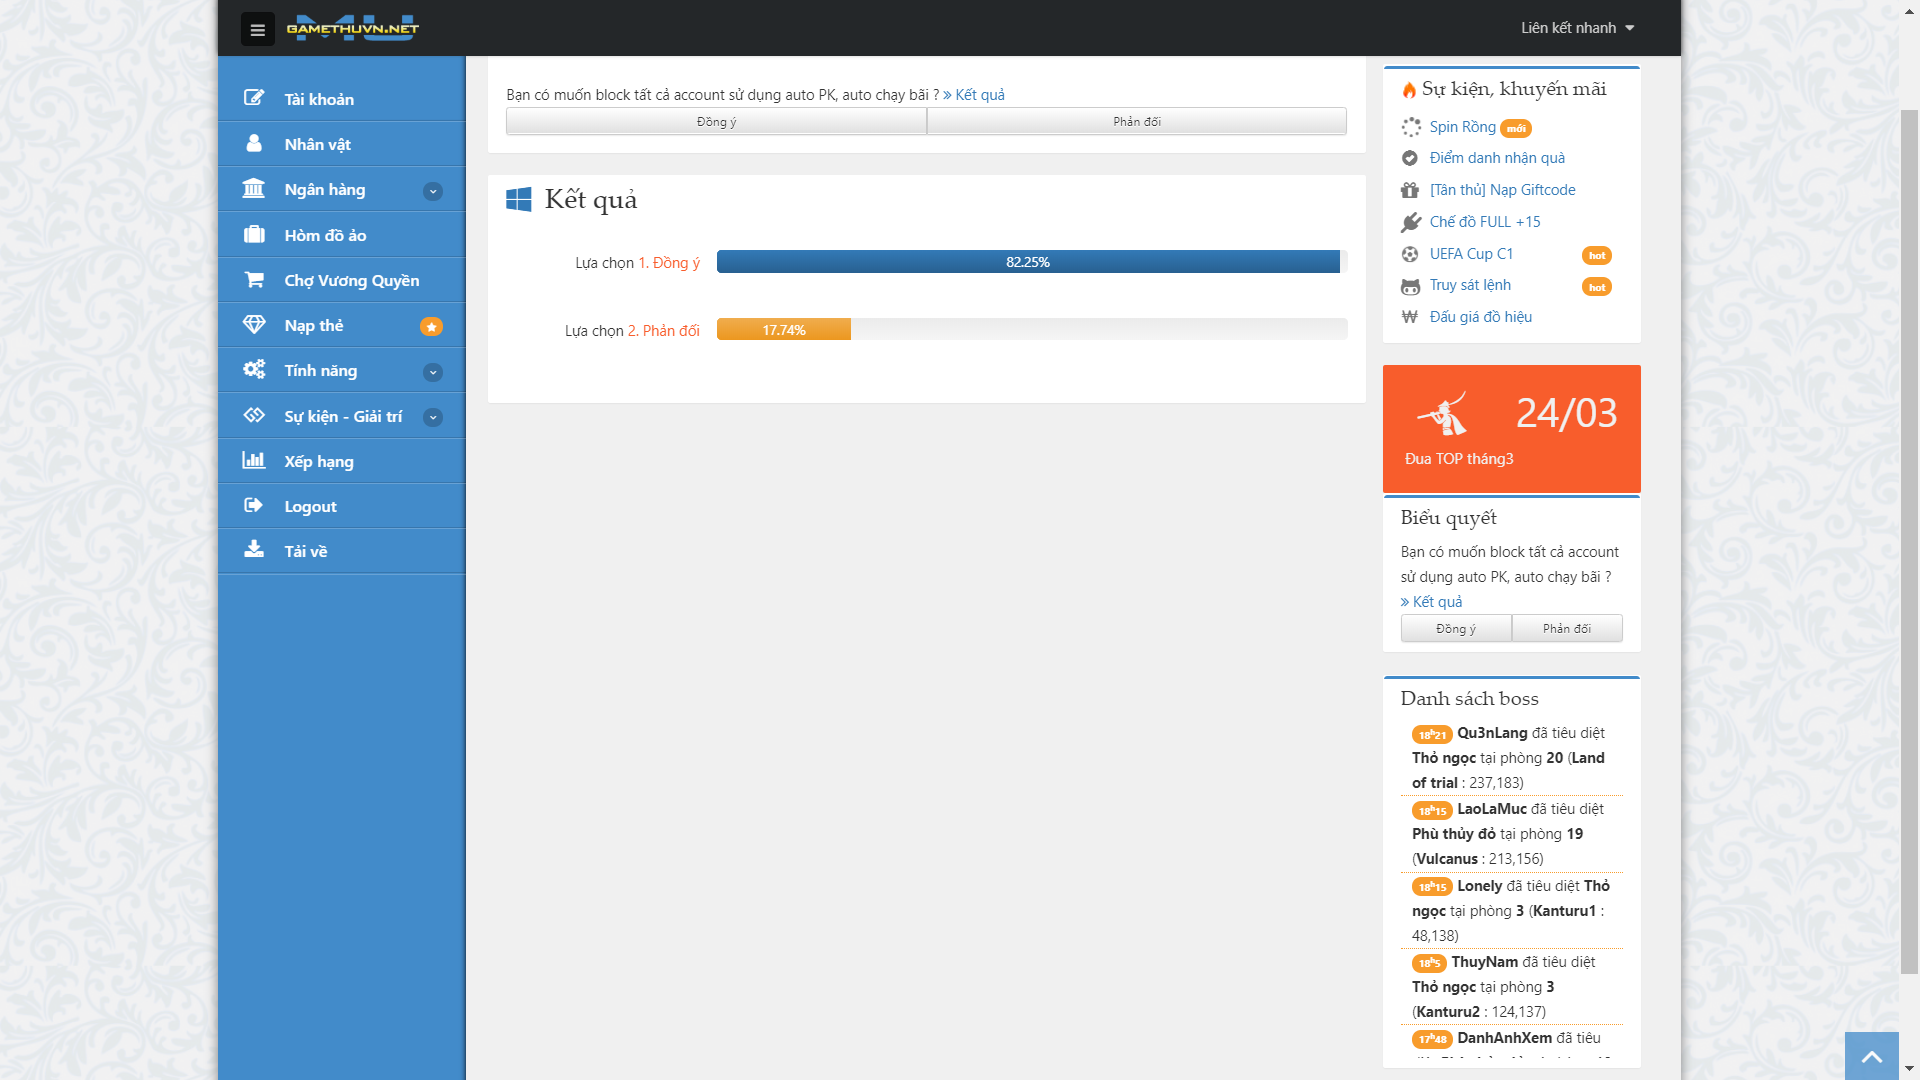Open the Liên kết nhanh dropdown
Screen dimensions: 1920x1080
point(1577,28)
